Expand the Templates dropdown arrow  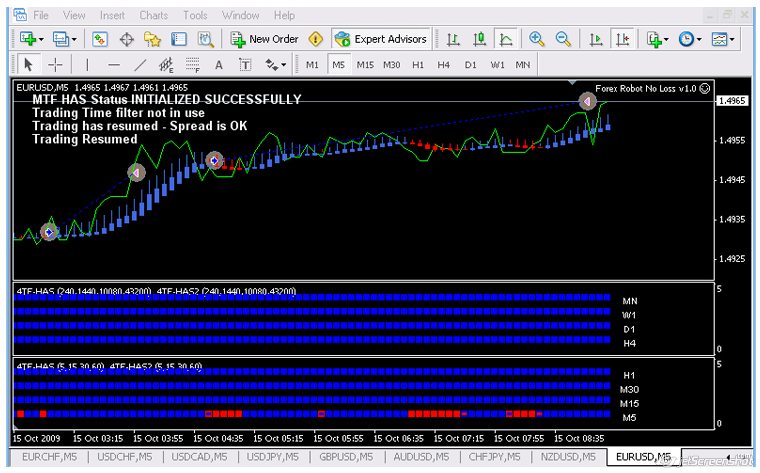coord(732,39)
